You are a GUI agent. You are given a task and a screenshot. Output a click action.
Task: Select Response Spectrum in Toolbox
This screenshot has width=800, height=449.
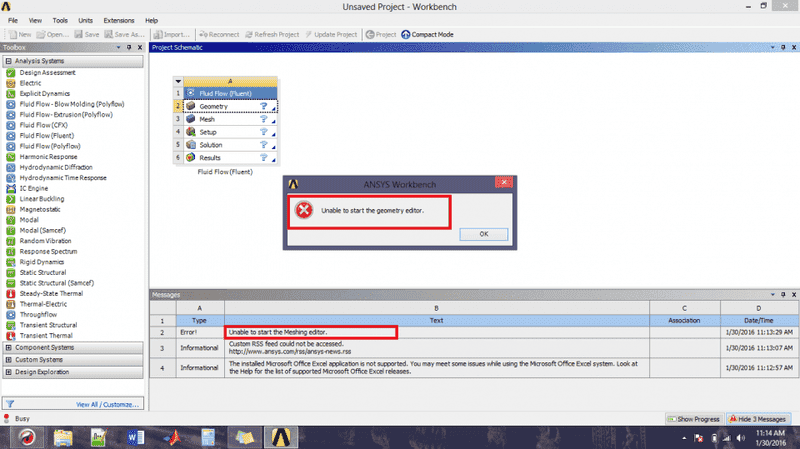click(x=48, y=252)
